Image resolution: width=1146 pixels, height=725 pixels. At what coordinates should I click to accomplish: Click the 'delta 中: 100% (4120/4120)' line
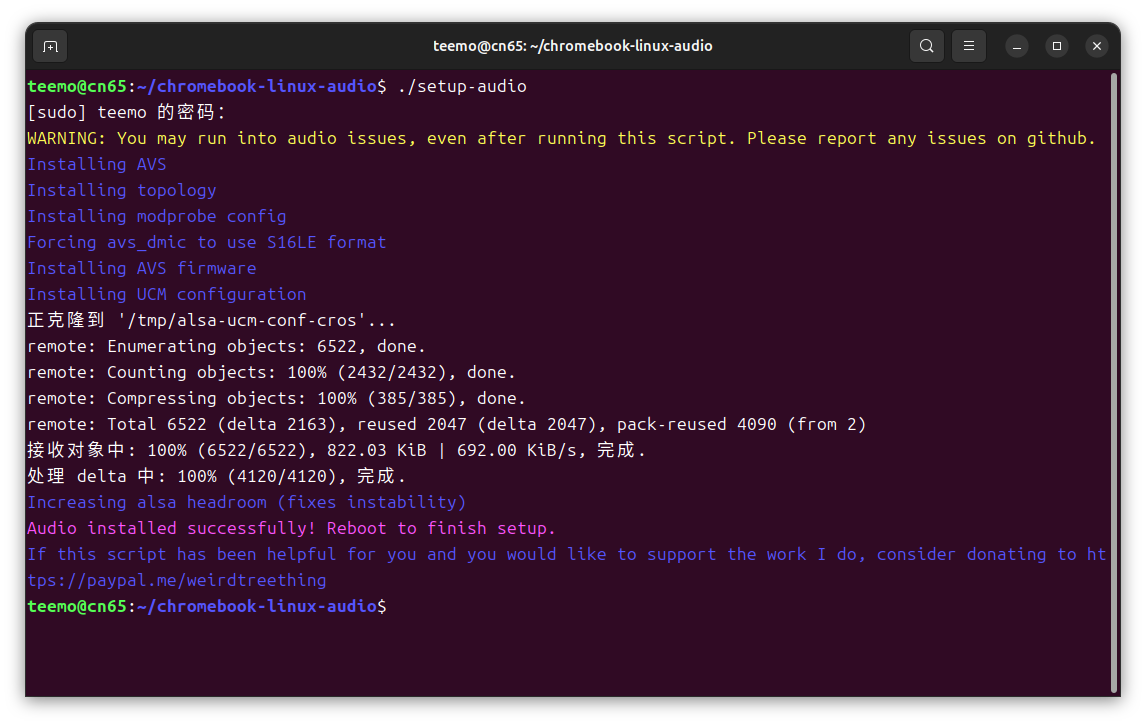pyautogui.click(x=216, y=477)
